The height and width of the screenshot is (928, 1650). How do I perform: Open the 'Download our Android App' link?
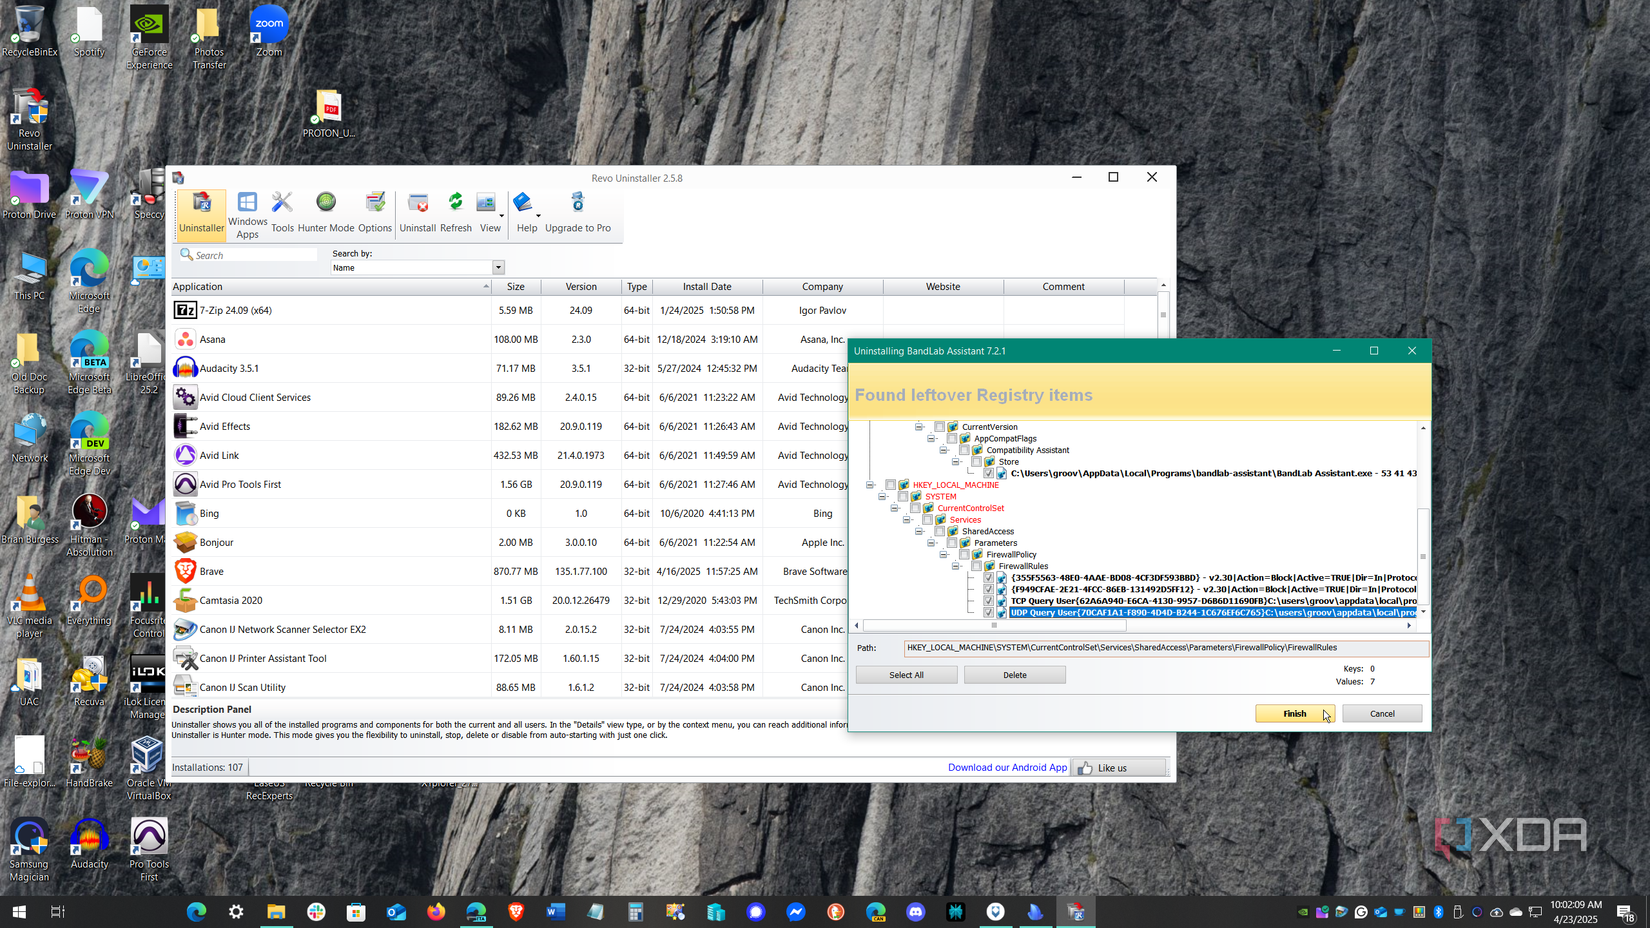1007,767
